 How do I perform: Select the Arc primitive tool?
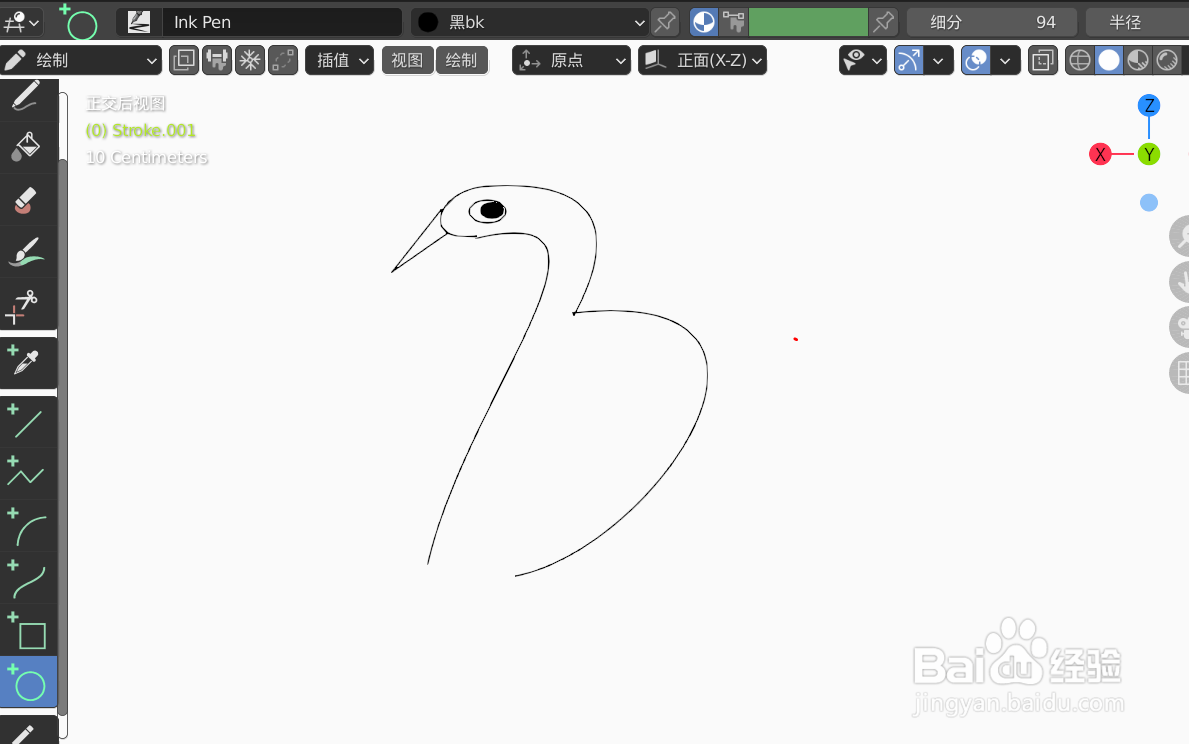tap(28, 526)
